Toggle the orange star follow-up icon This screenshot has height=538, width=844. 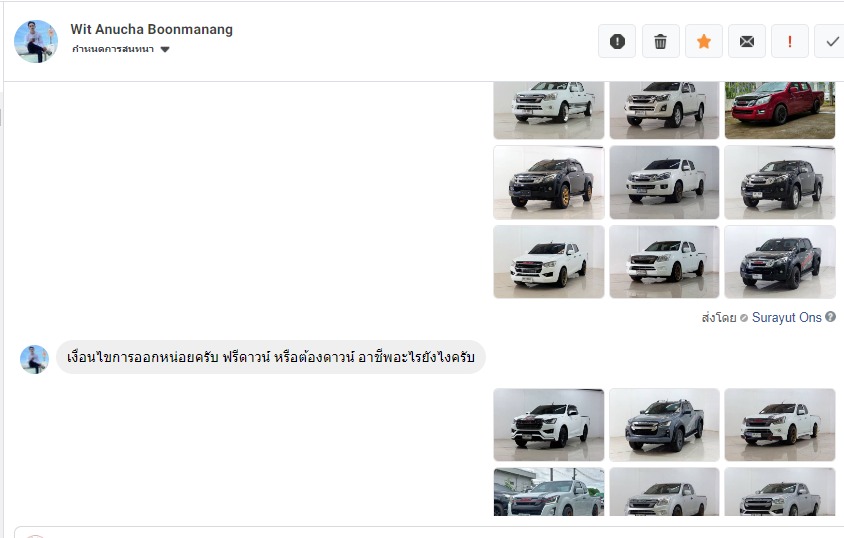(x=704, y=41)
